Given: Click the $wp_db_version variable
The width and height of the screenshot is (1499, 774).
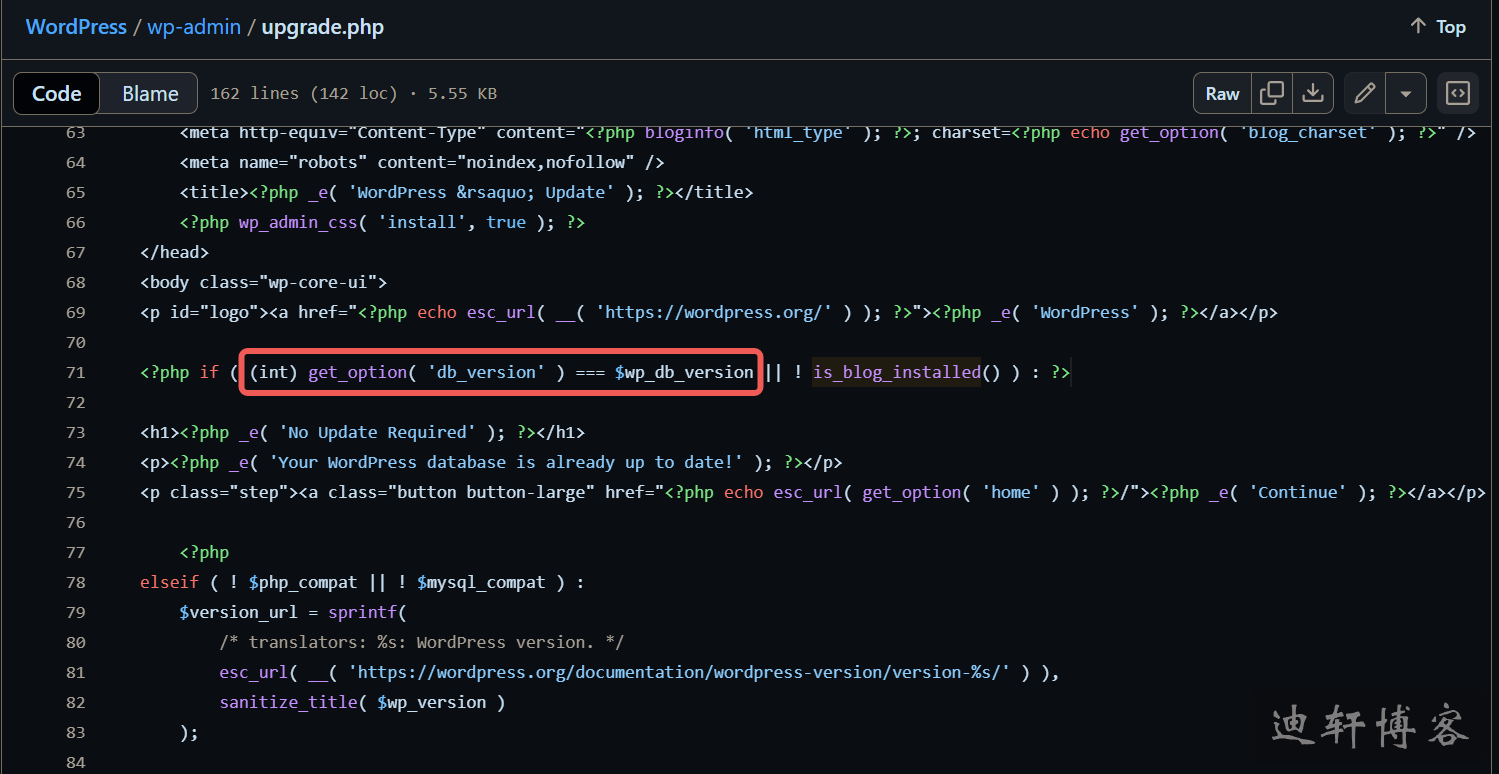Looking at the screenshot, I should [x=684, y=372].
